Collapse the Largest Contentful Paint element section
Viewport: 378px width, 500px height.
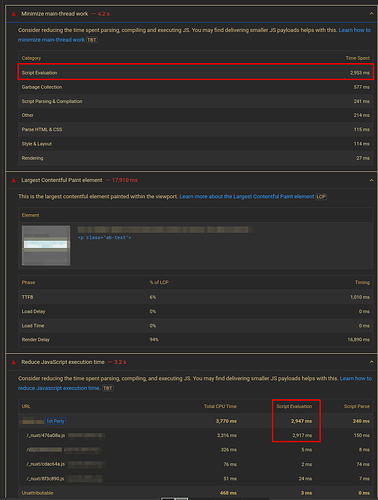click(x=371, y=180)
